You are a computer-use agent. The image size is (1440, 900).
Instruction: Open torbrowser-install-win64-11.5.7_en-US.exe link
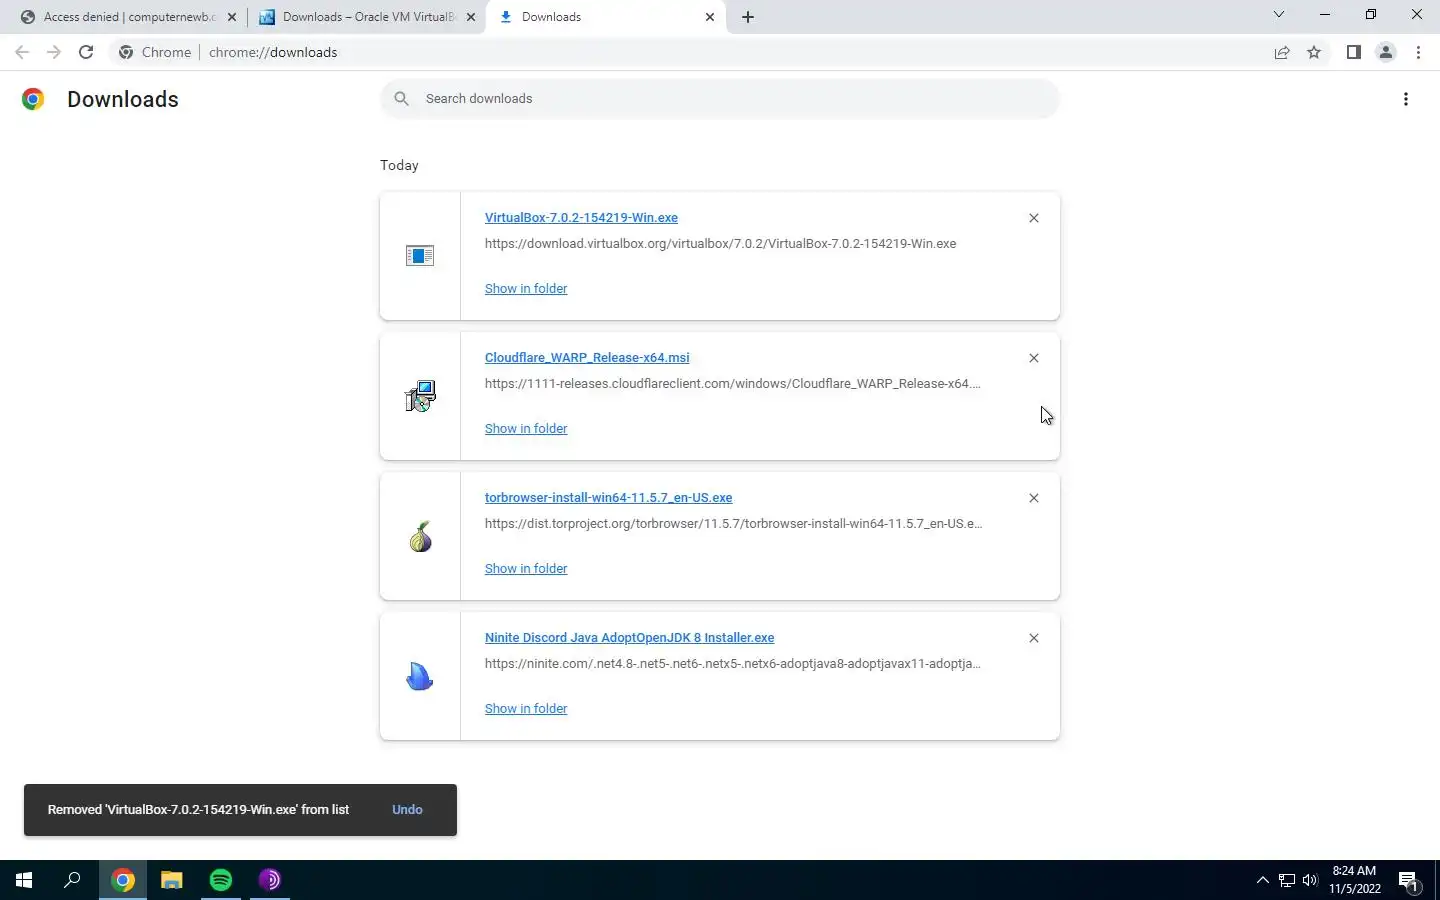[608, 498]
